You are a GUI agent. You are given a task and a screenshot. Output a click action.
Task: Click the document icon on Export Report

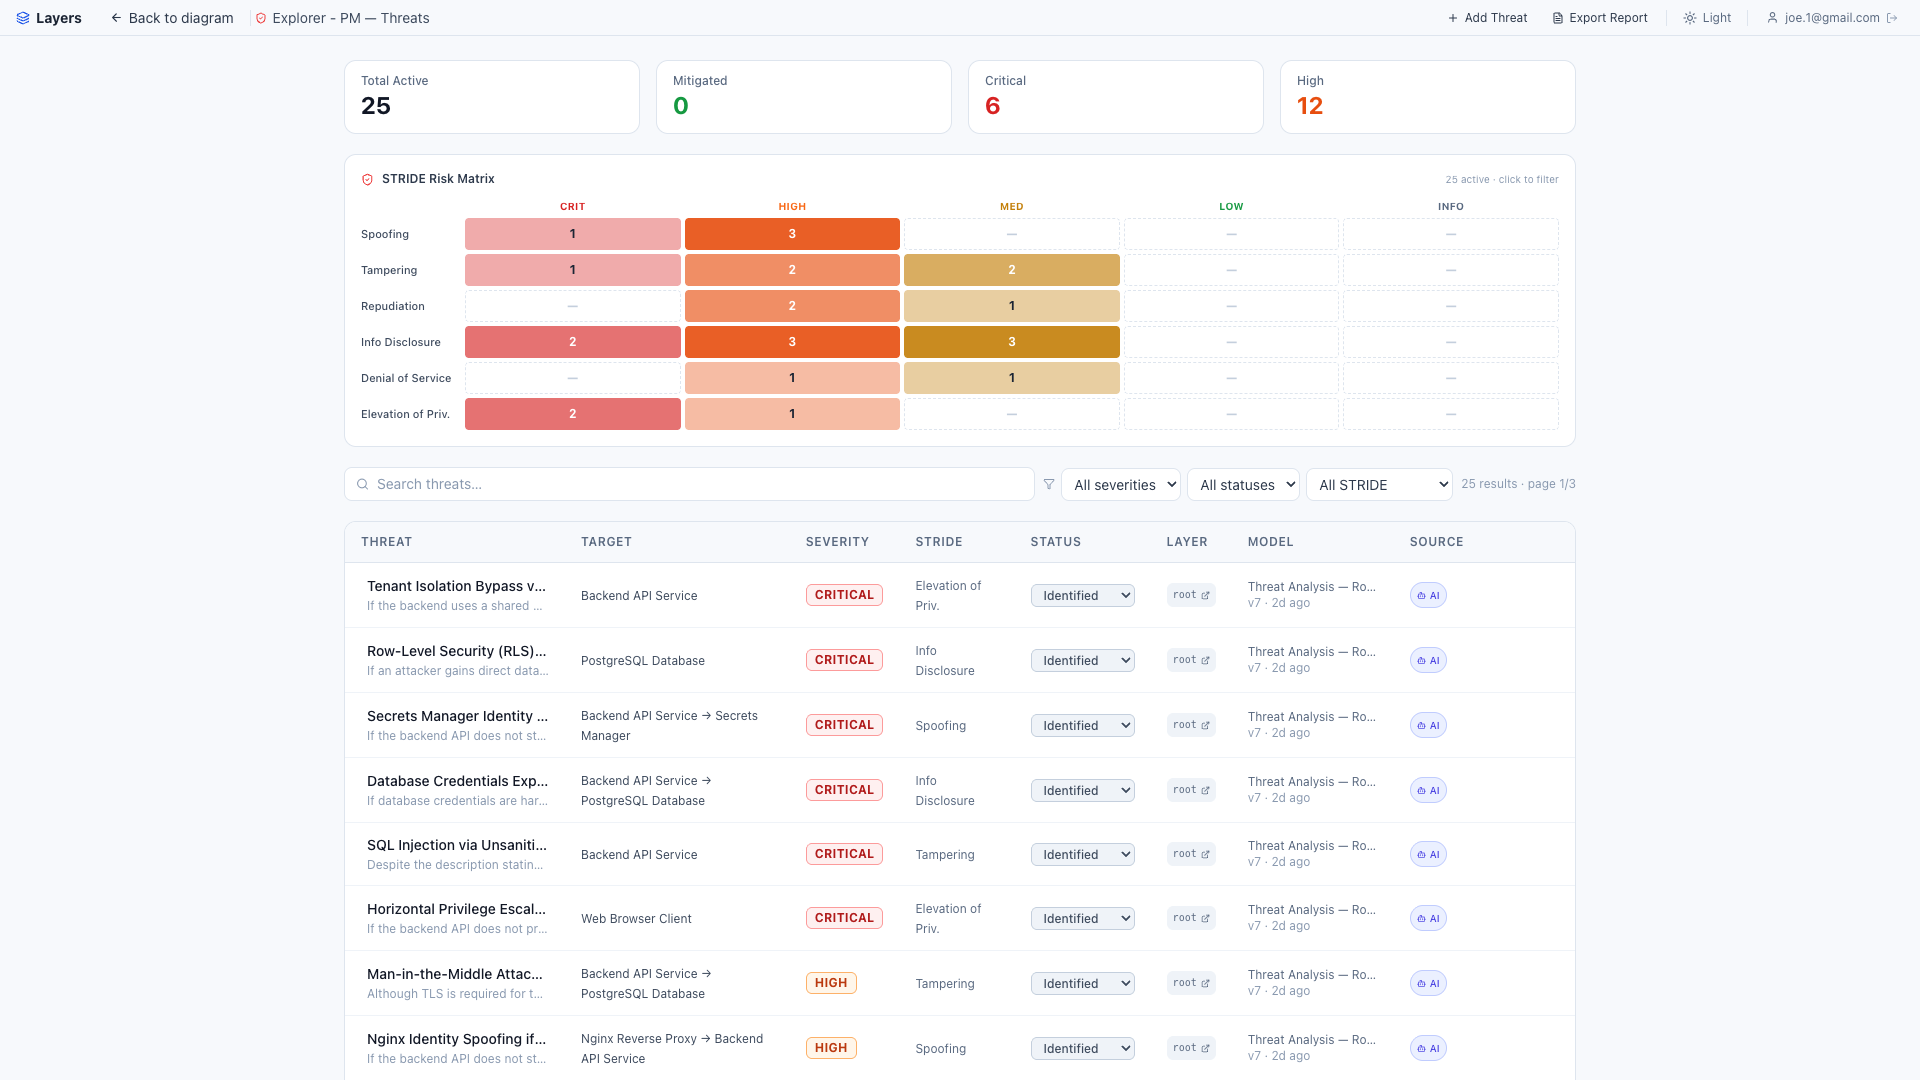coord(1558,18)
